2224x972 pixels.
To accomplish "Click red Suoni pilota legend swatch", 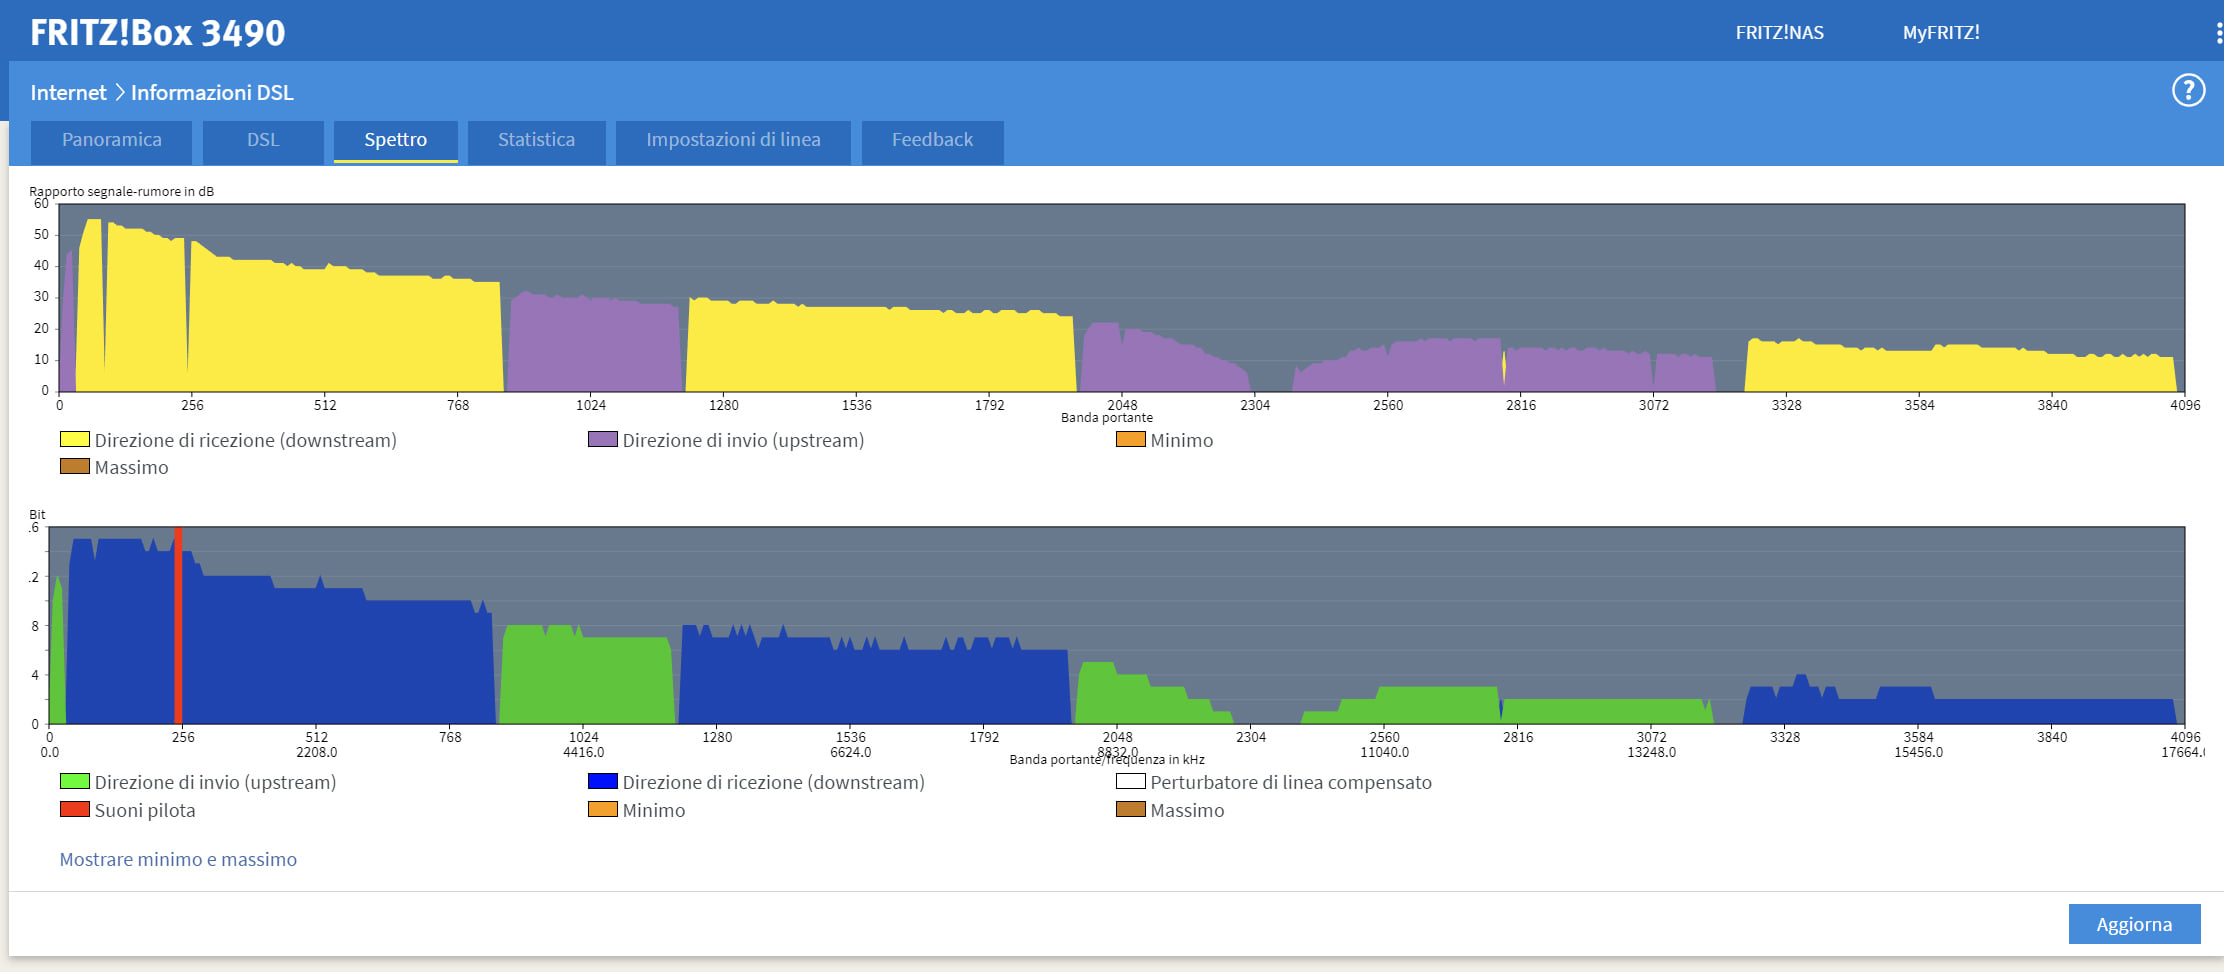I will click(75, 809).
